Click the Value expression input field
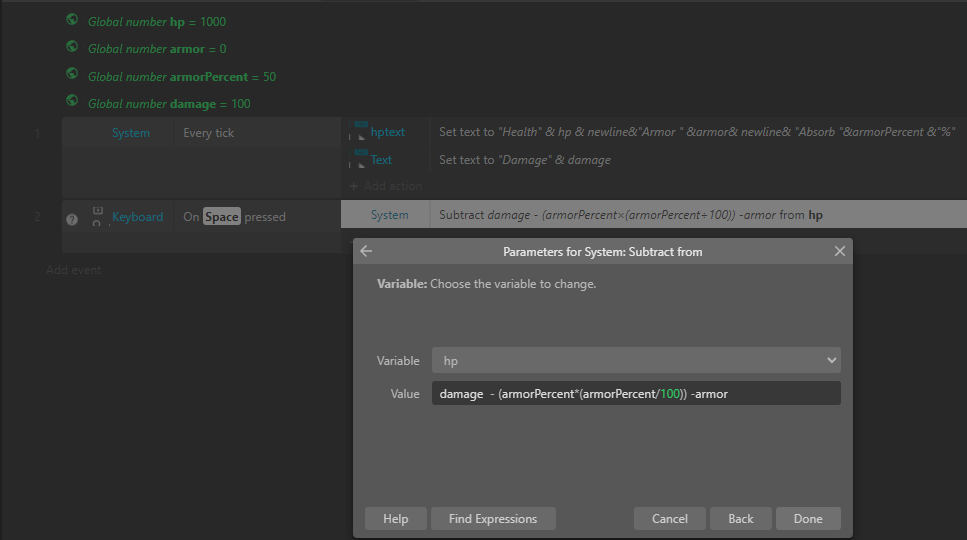The image size is (967, 540). point(636,393)
